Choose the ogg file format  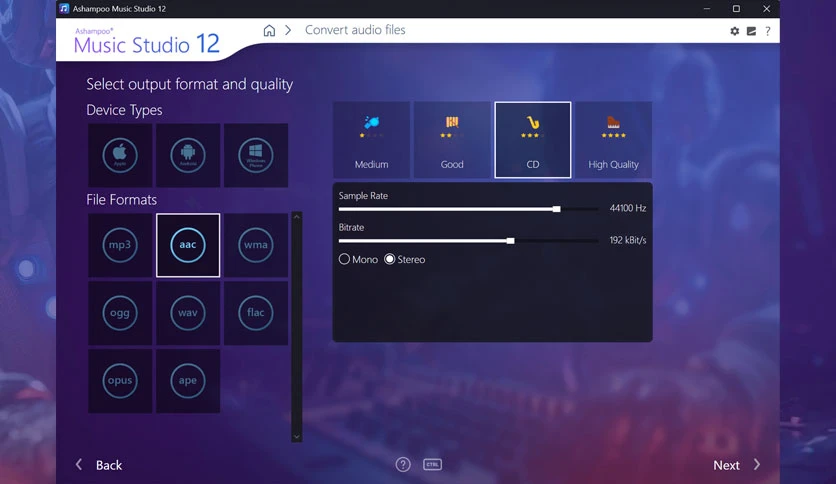(120, 313)
